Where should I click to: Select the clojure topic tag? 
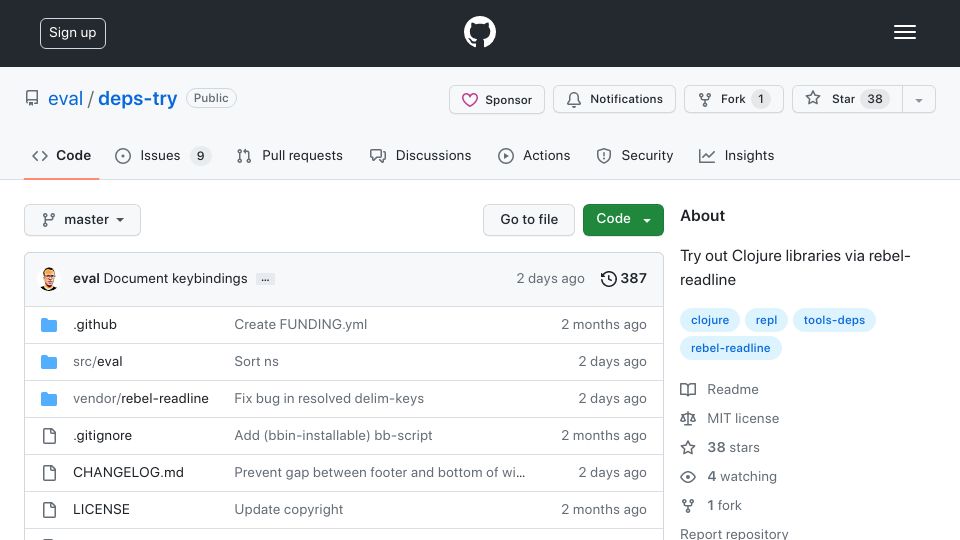pos(710,320)
